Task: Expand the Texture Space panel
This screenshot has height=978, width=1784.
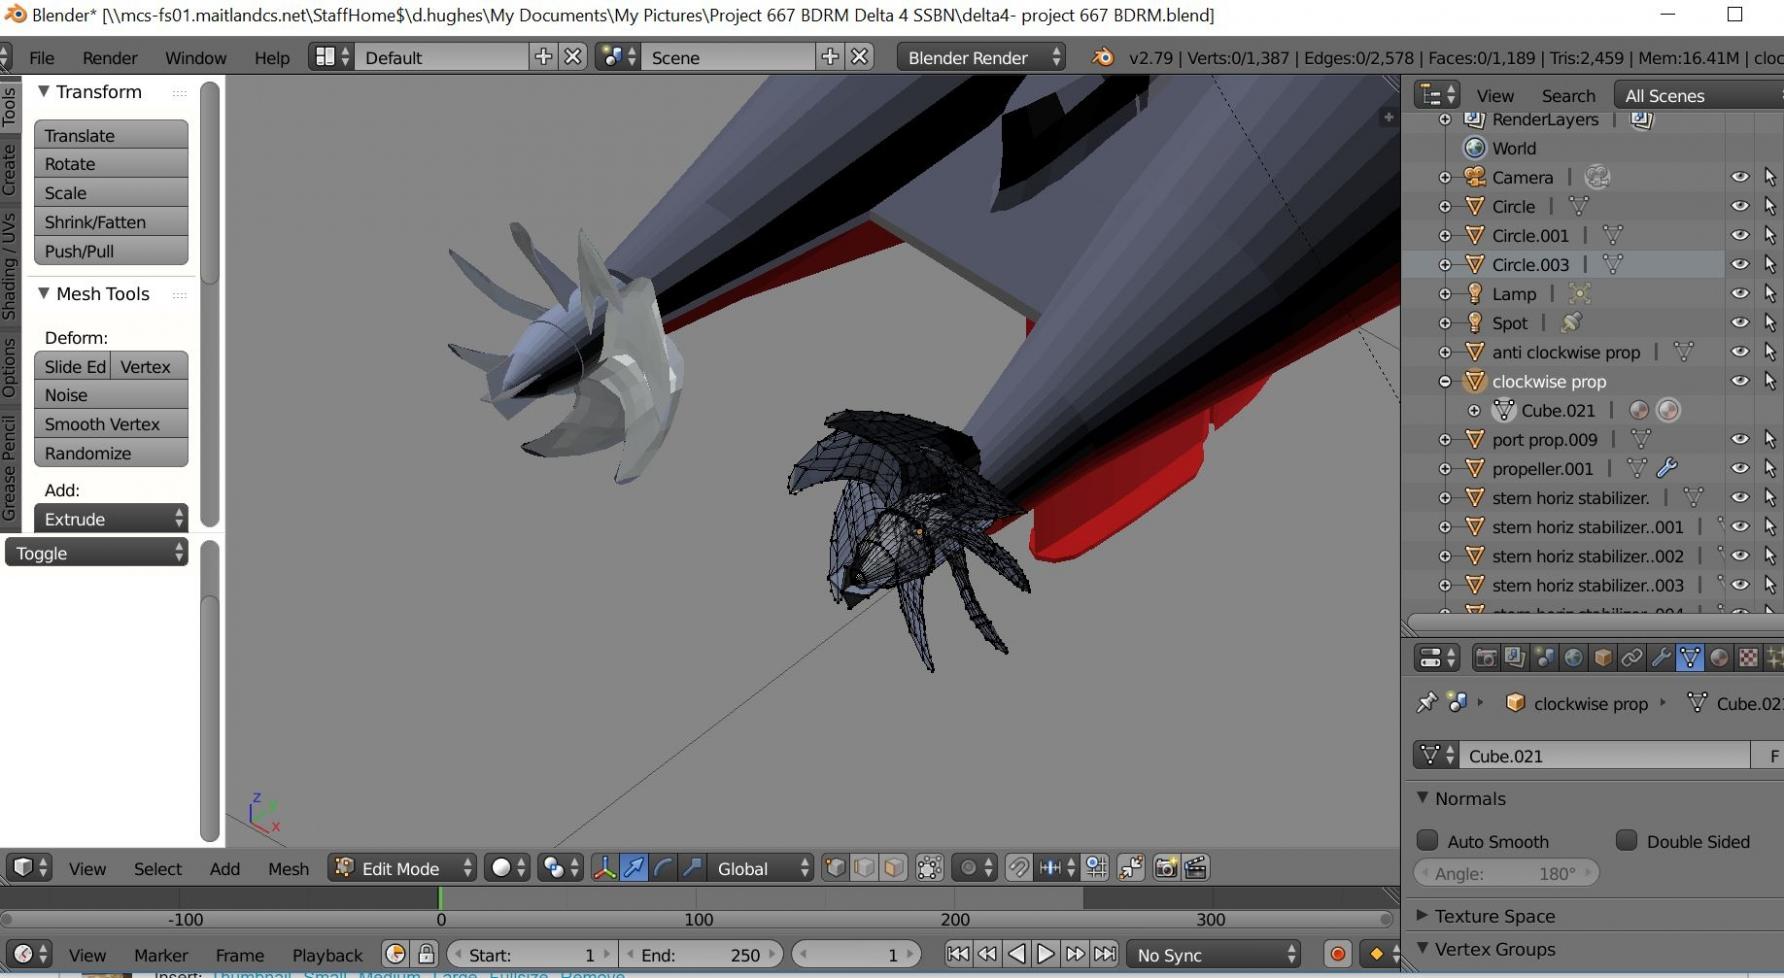Action: coord(1494,916)
